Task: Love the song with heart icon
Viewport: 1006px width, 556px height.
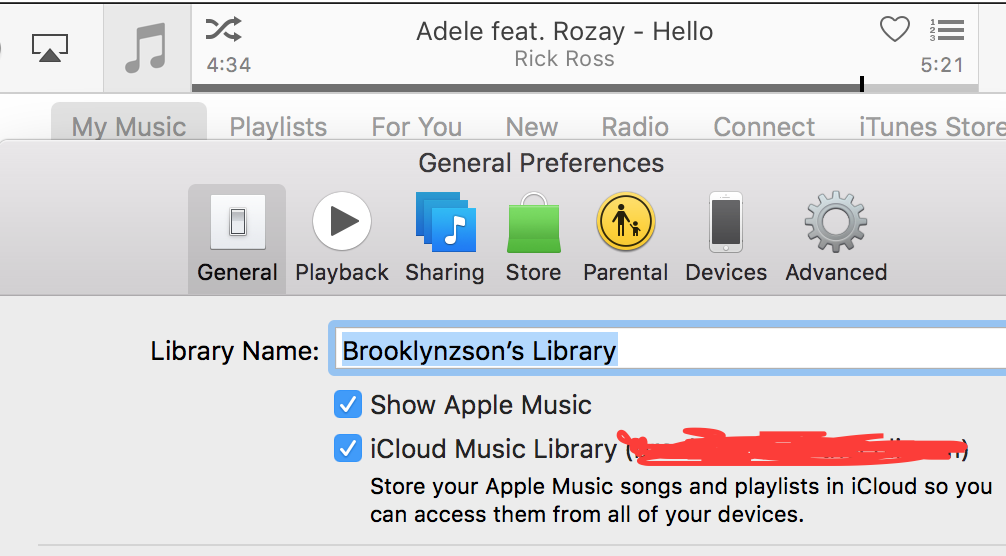Action: click(x=894, y=30)
